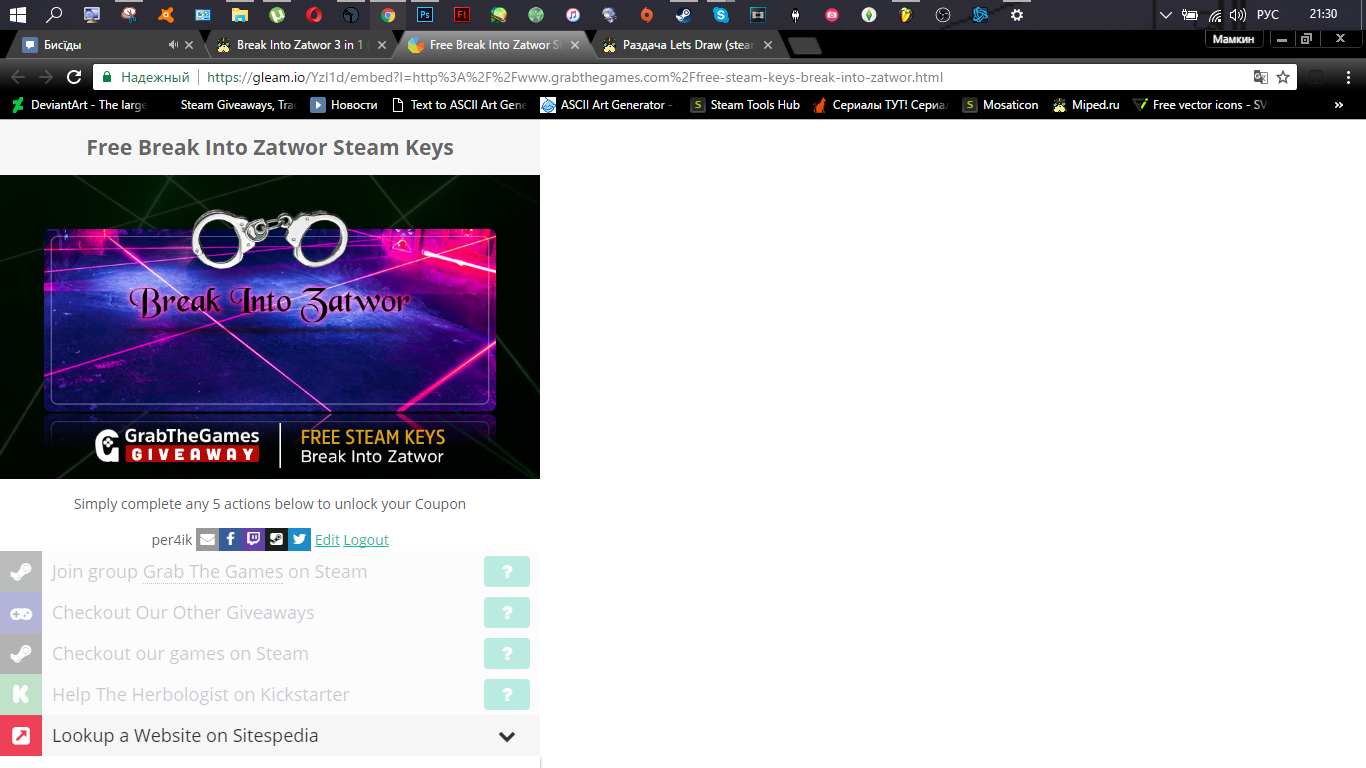Switch to Break Into Zatwor 3 in 1 tab
Image resolution: width=1366 pixels, height=768 pixels.
[300, 45]
